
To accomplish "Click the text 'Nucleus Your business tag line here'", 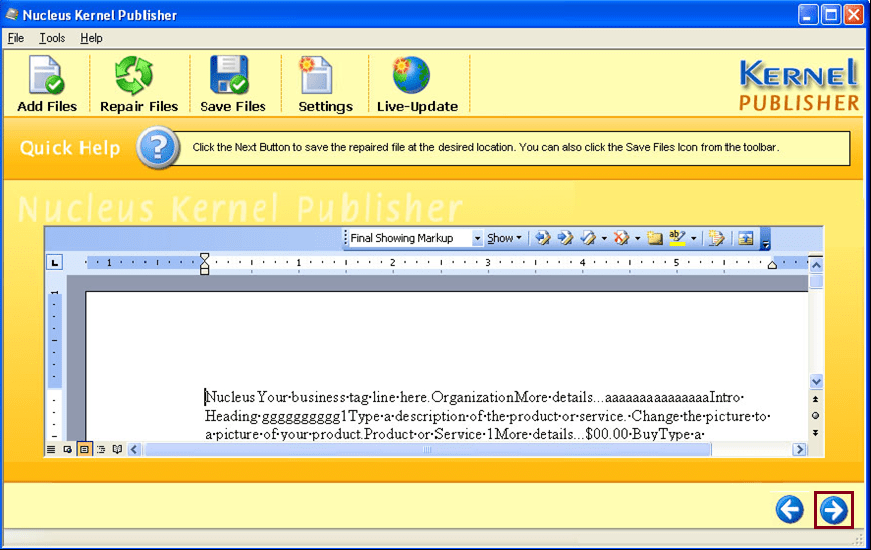I will tap(317, 398).
